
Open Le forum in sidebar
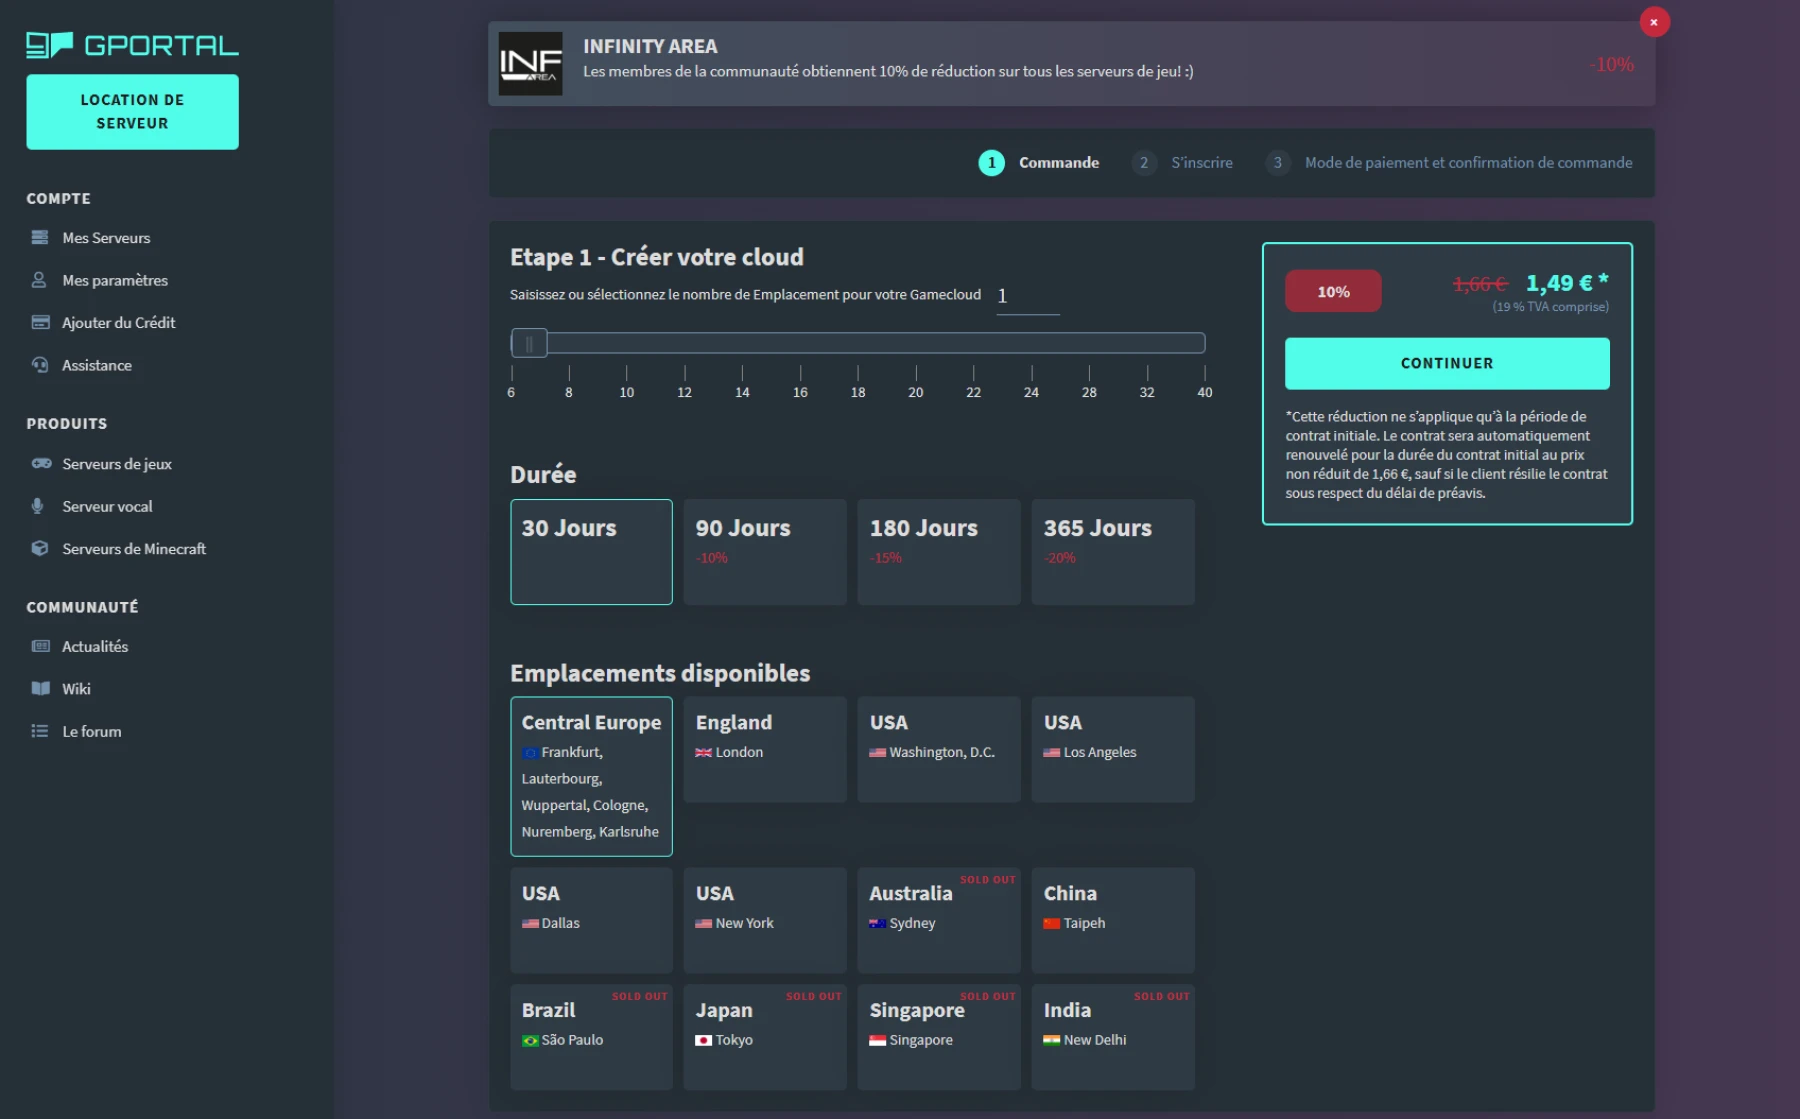(x=91, y=732)
